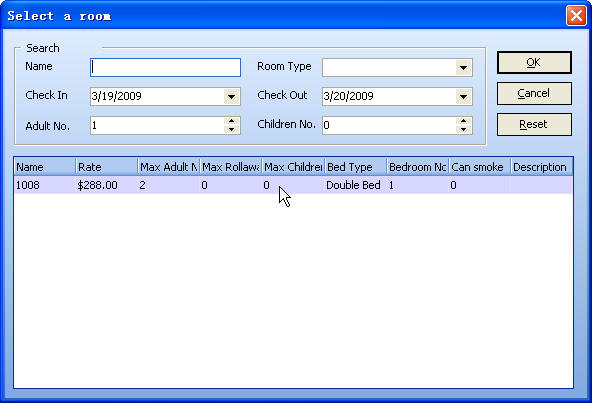Click the Max Rollaway column header
Image resolution: width=592 pixels, height=403 pixels.
coord(231,167)
